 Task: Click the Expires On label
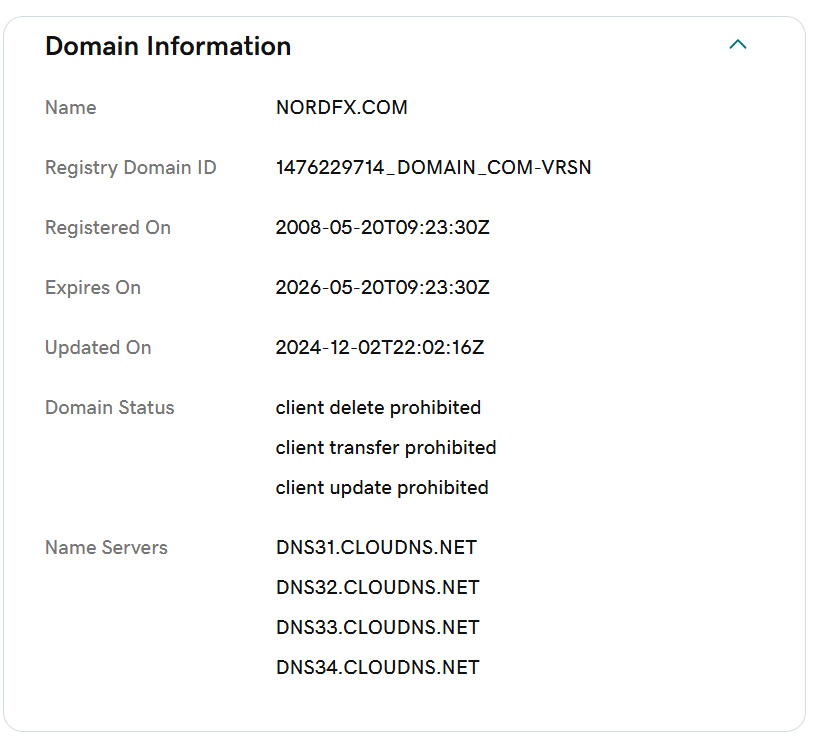(93, 288)
